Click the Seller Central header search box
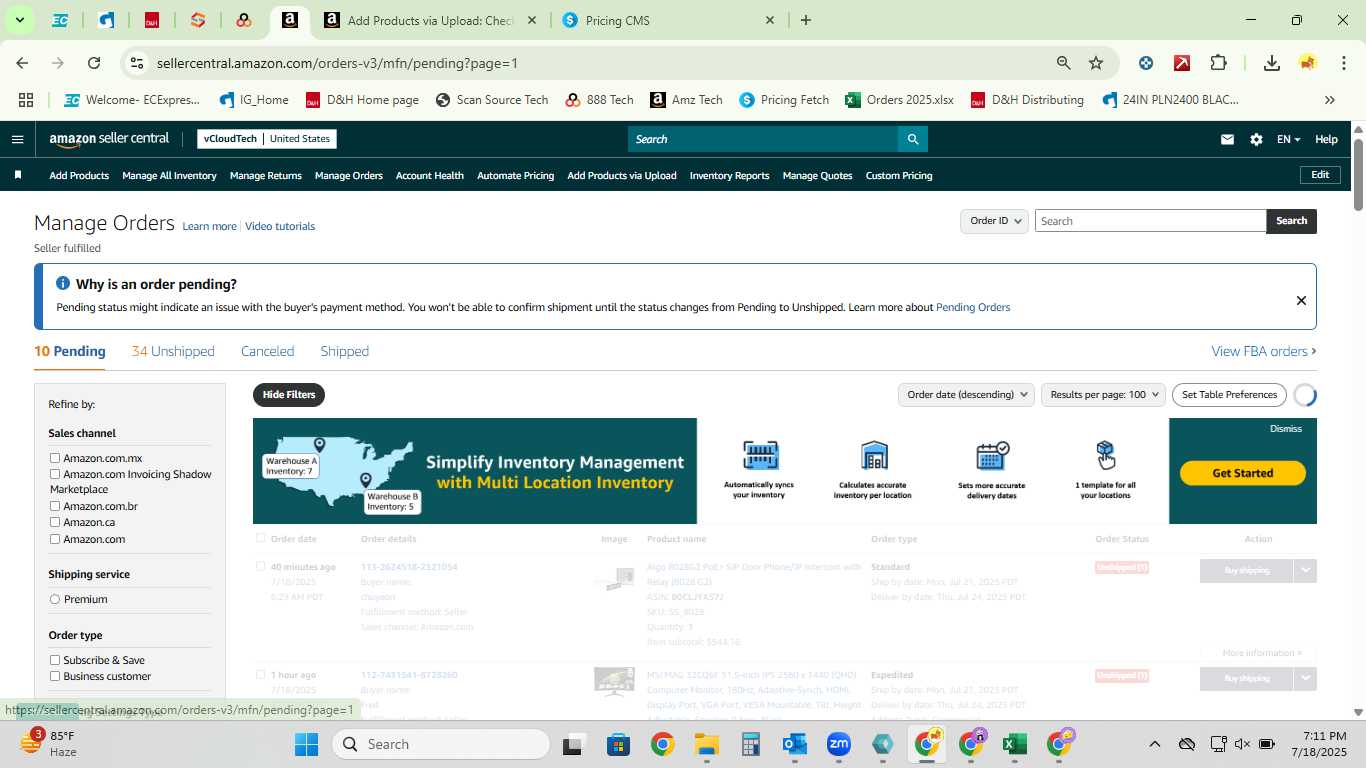 (762, 139)
